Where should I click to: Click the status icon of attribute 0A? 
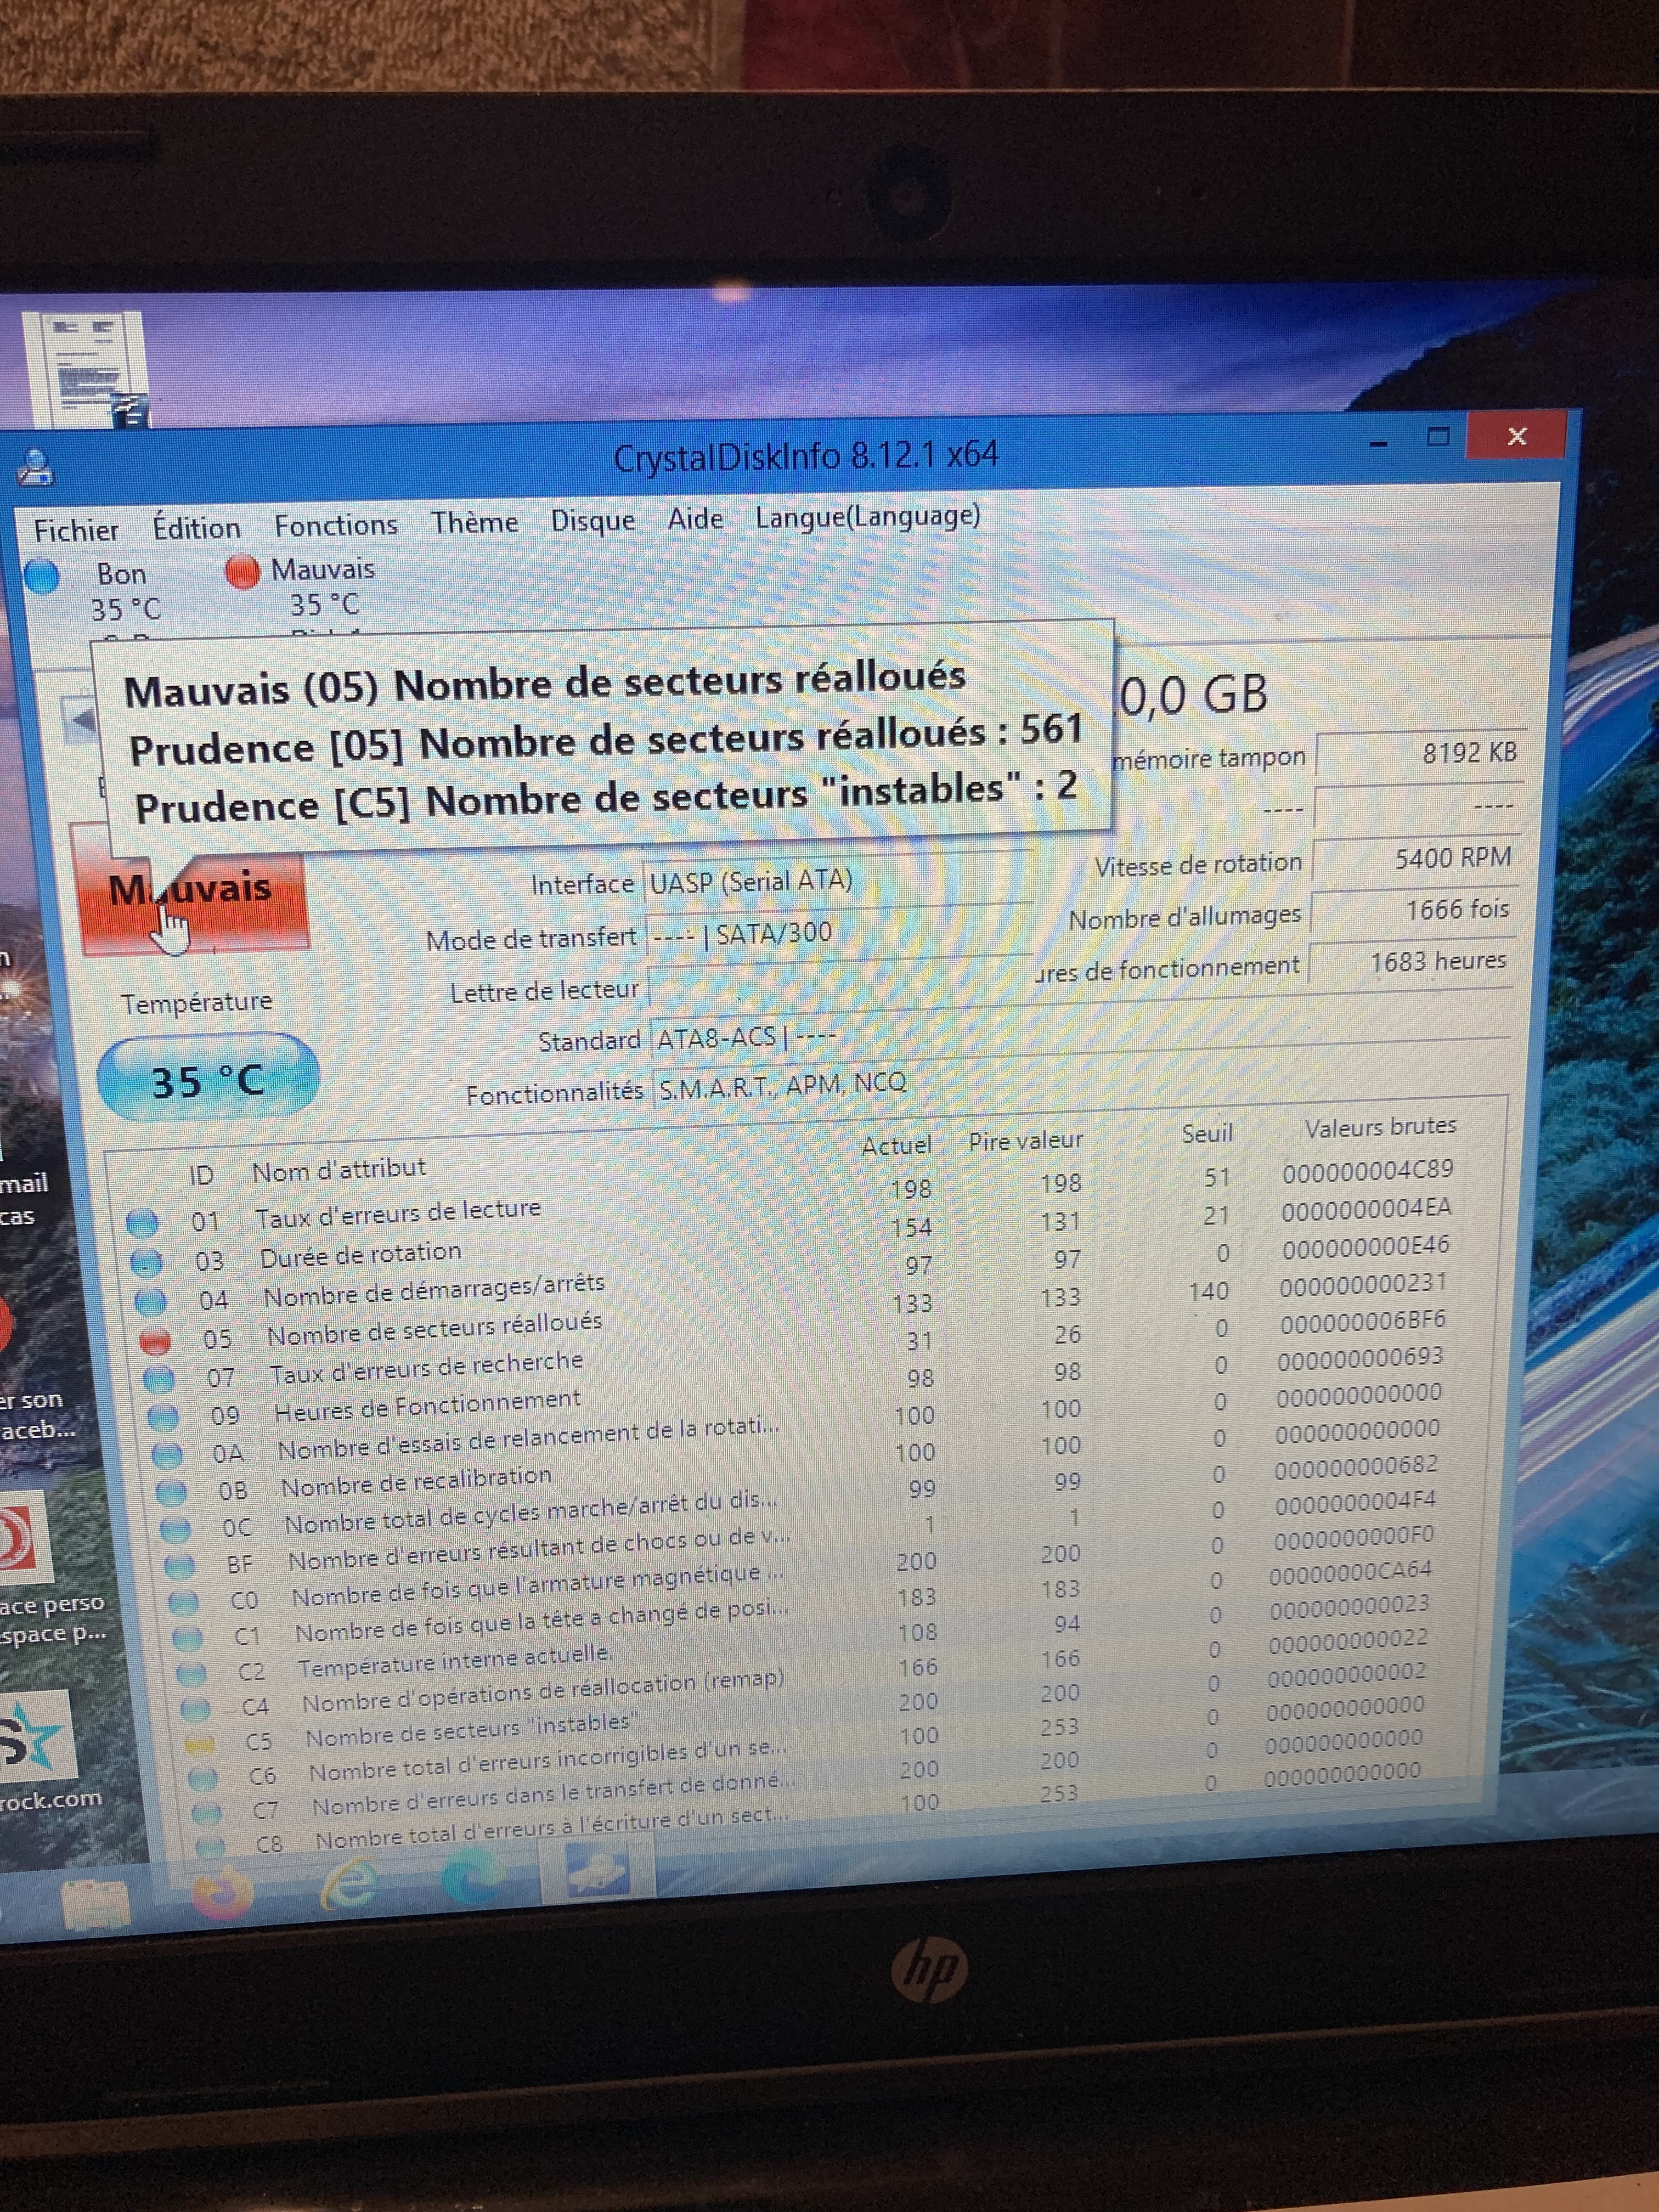point(167,1454)
